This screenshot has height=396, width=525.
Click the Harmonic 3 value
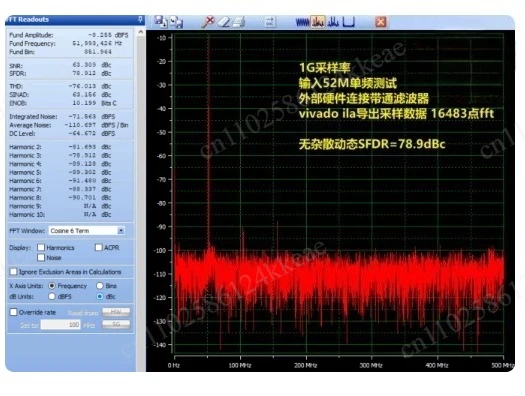[82, 155]
